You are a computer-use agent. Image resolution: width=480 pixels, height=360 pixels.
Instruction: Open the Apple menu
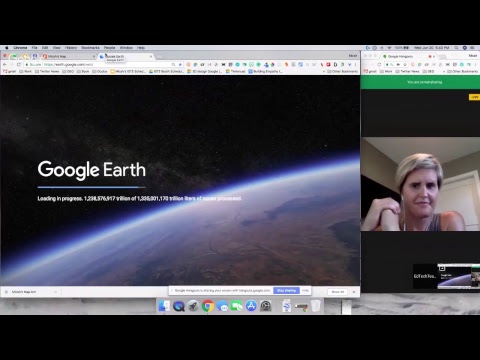[x=6, y=48]
